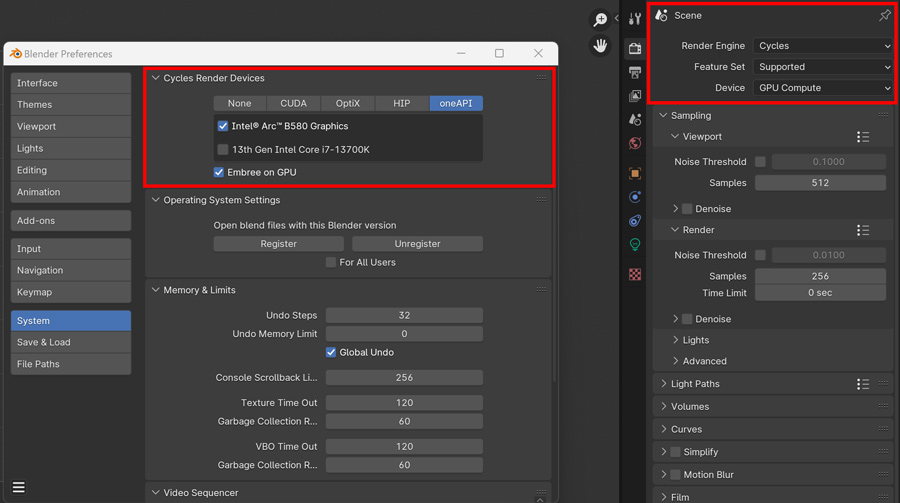Open the Tool properties tab
The height and width of the screenshot is (503, 900).
point(635,20)
